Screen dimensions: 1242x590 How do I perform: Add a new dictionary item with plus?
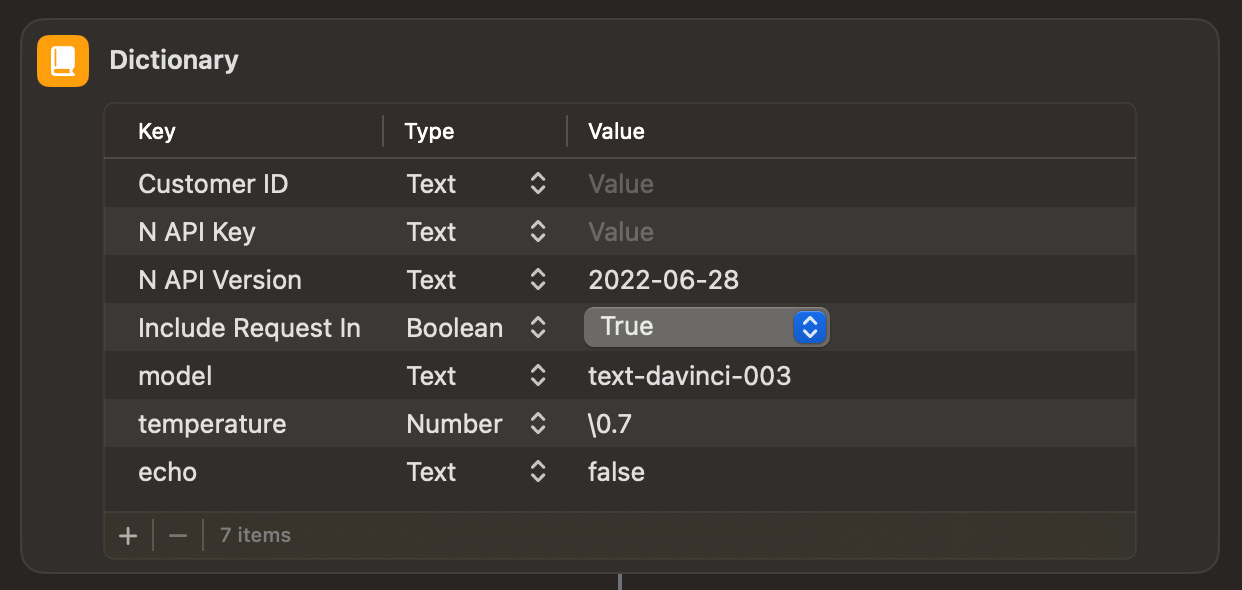pos(128,535)
